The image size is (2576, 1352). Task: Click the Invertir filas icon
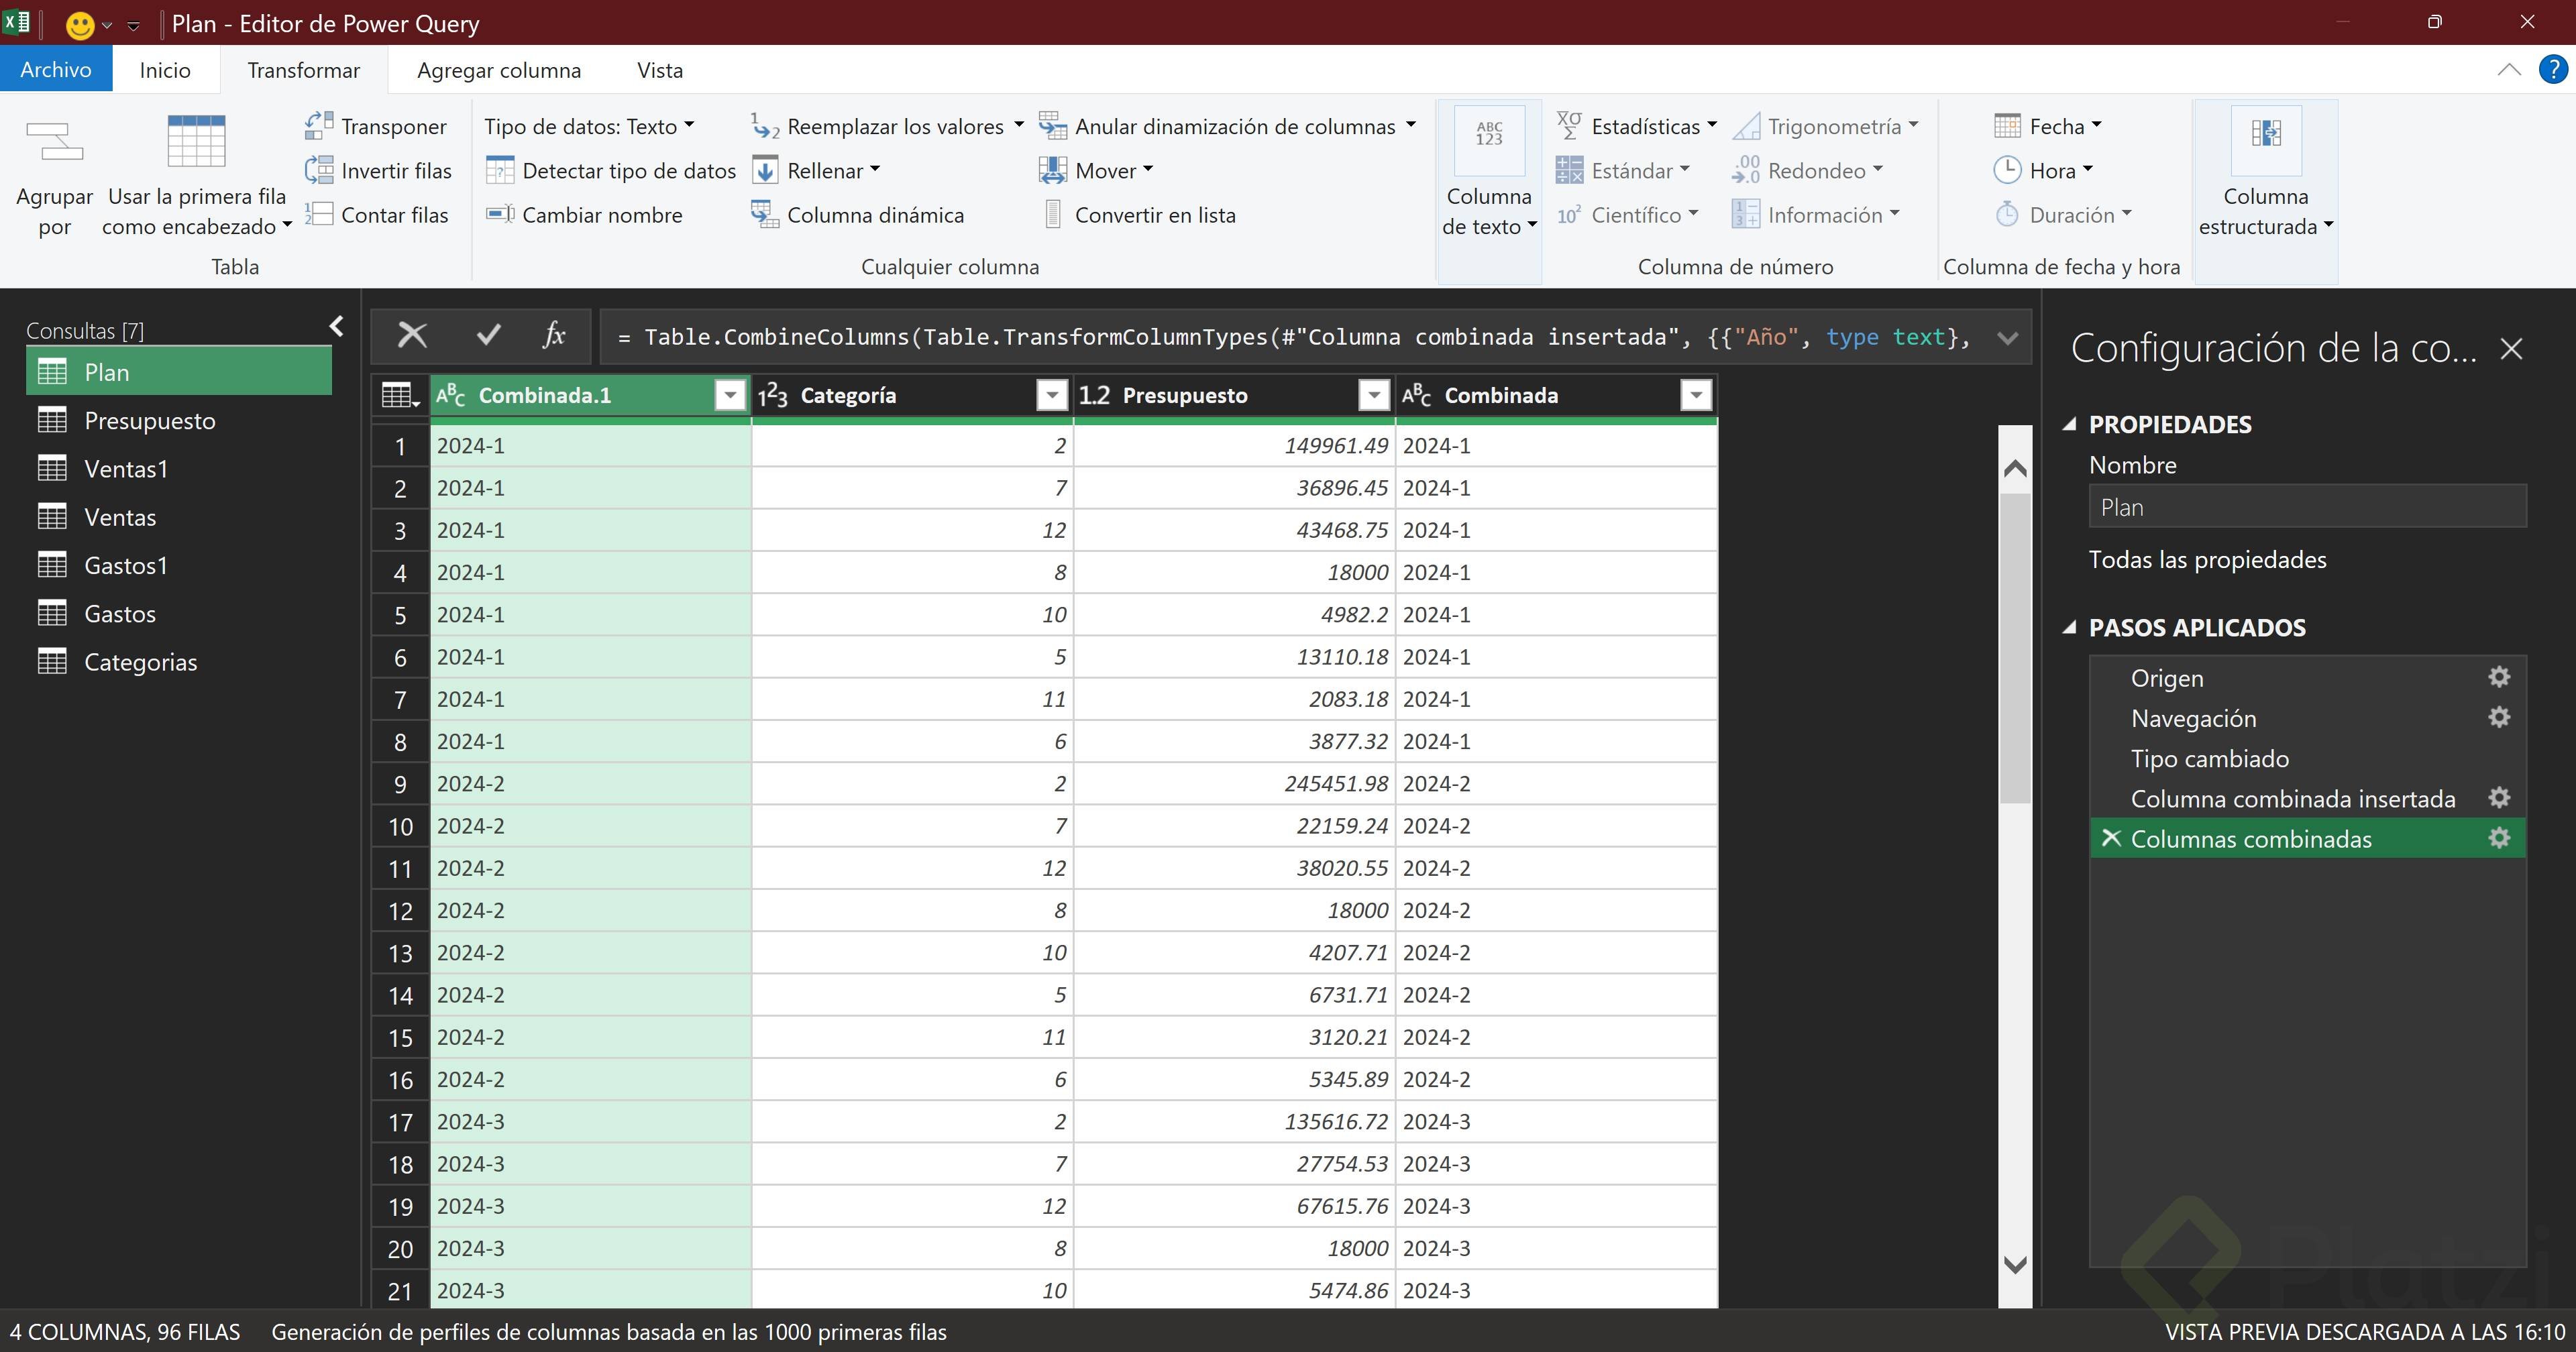pyautogui.click(x=318, y=170)
